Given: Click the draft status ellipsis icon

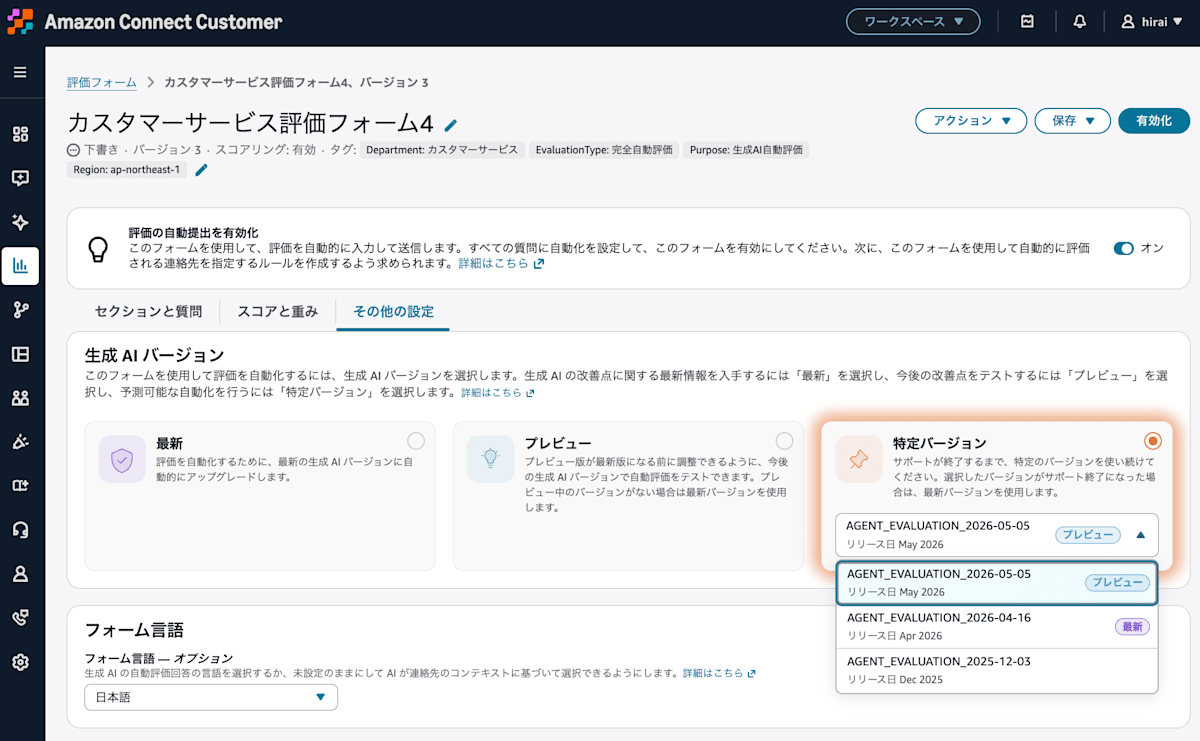Looking at the screenshot, I should coord(73,150).
